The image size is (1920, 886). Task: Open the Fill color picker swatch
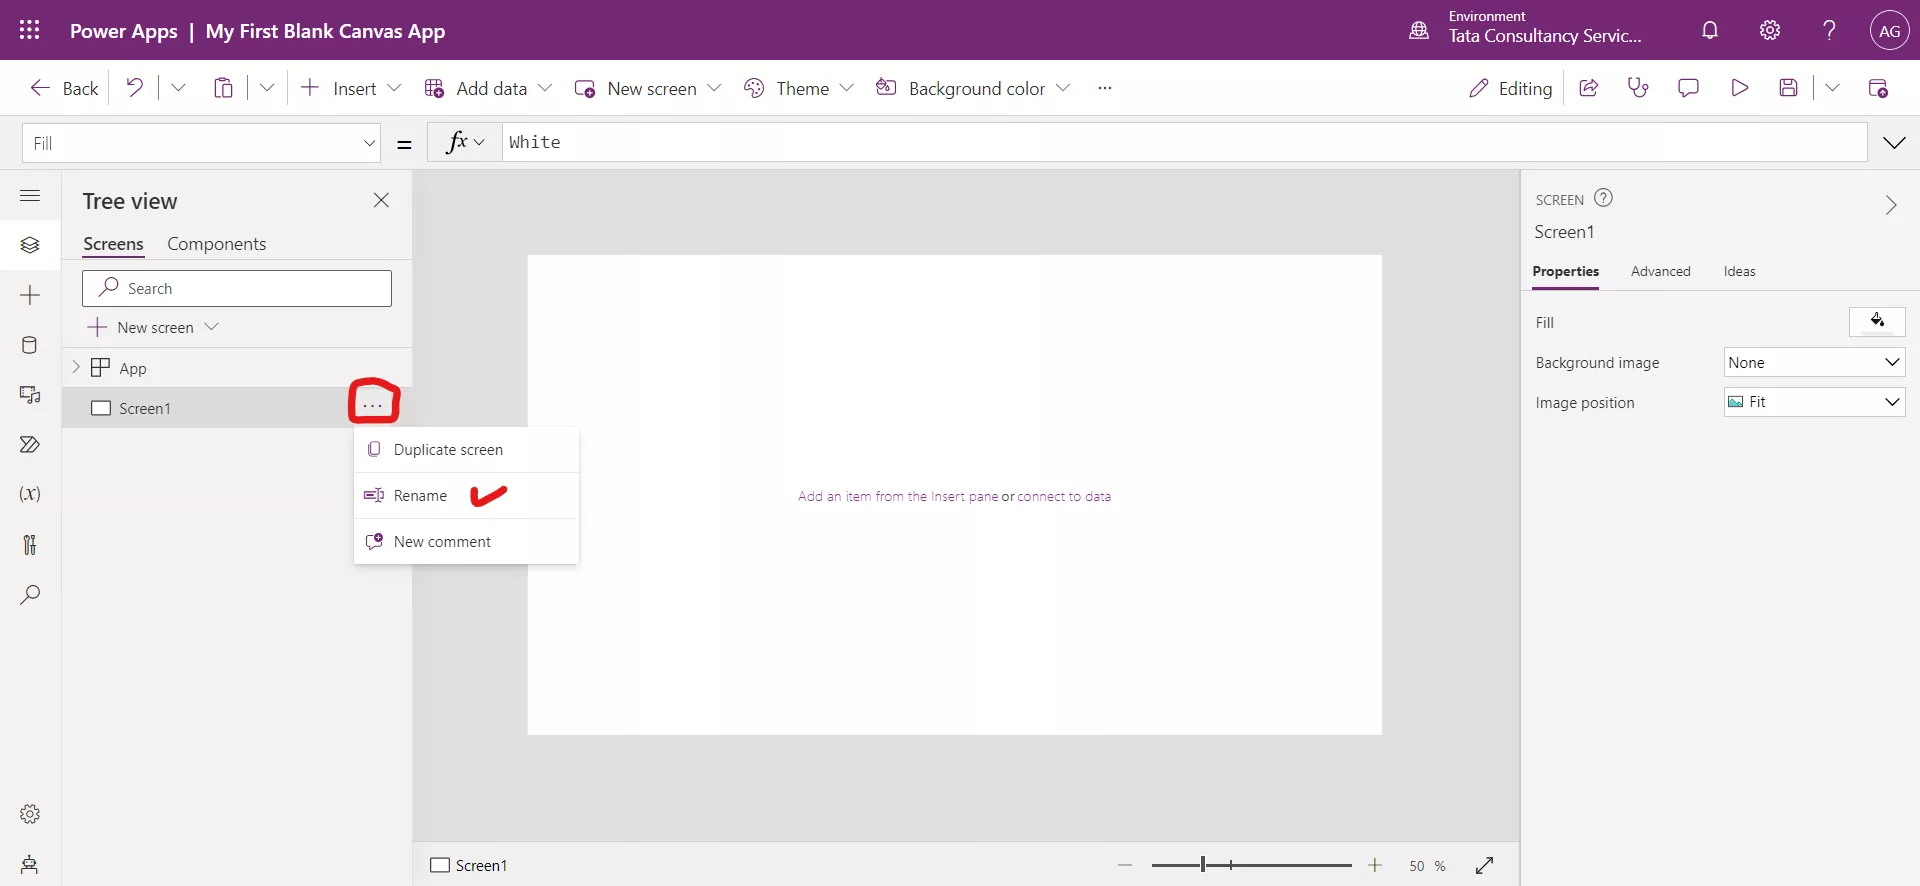point(1877,322)
